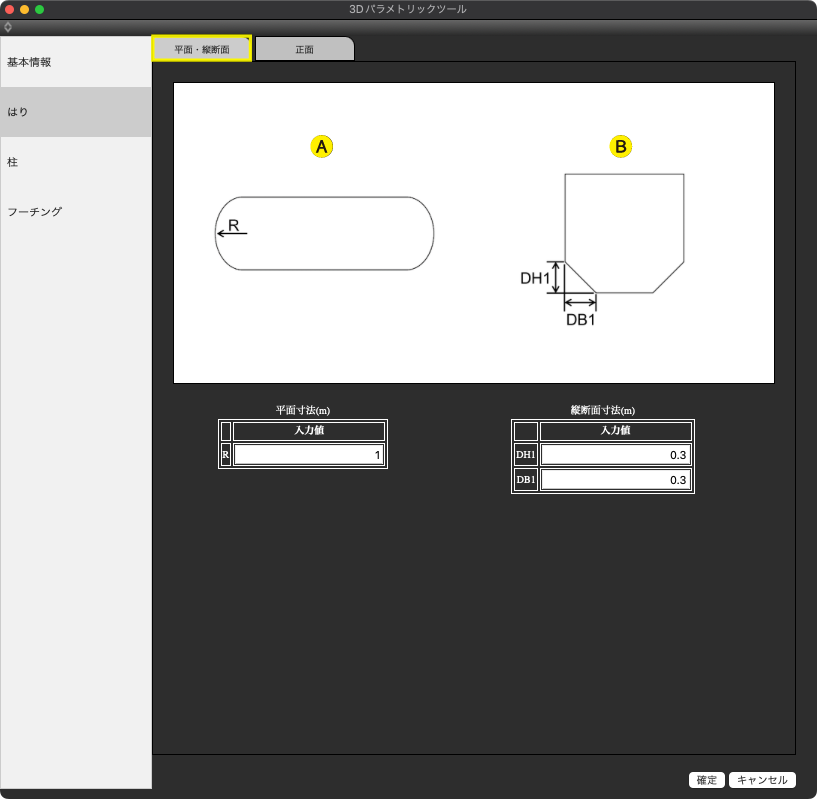This screenshot has height=799, width=817.
Task: Click the 入力値 header in the 平面寸法 table
Action: pyautogui.click(x=309, y=431)
